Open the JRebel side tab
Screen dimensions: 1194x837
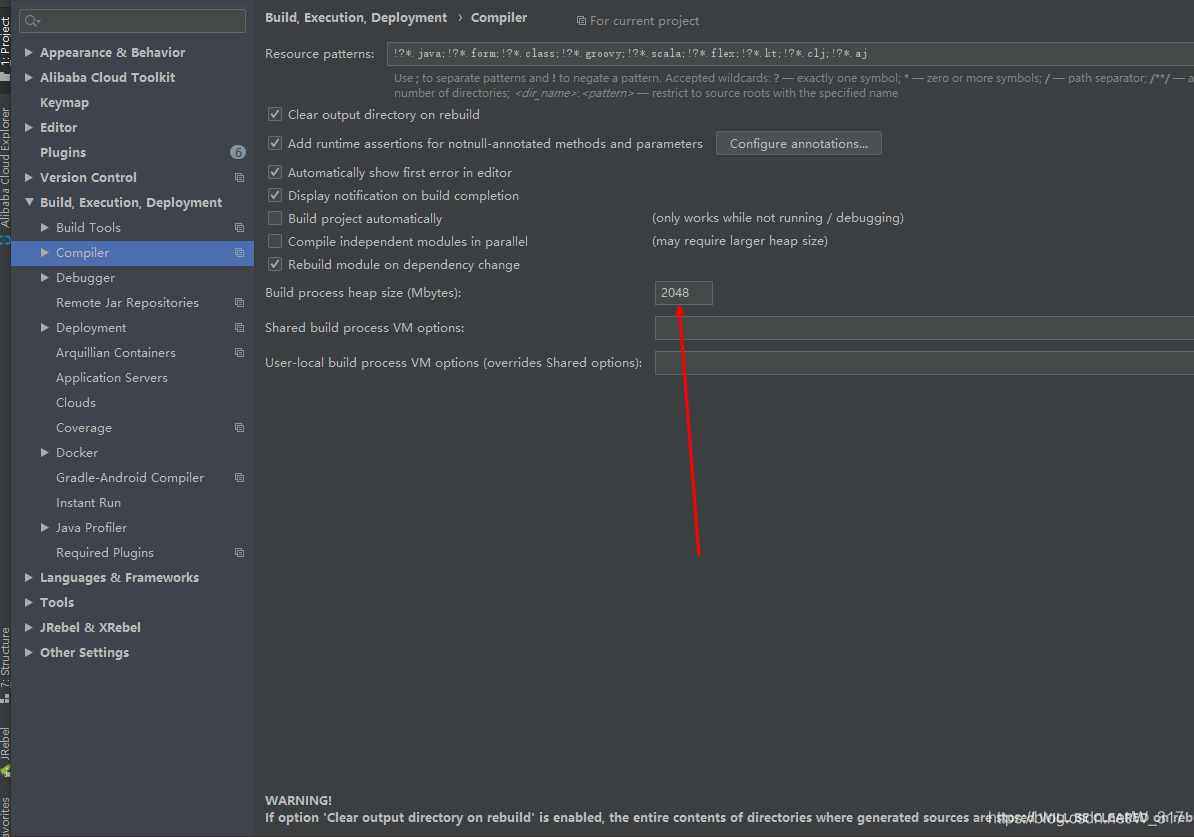click(5, 752)
